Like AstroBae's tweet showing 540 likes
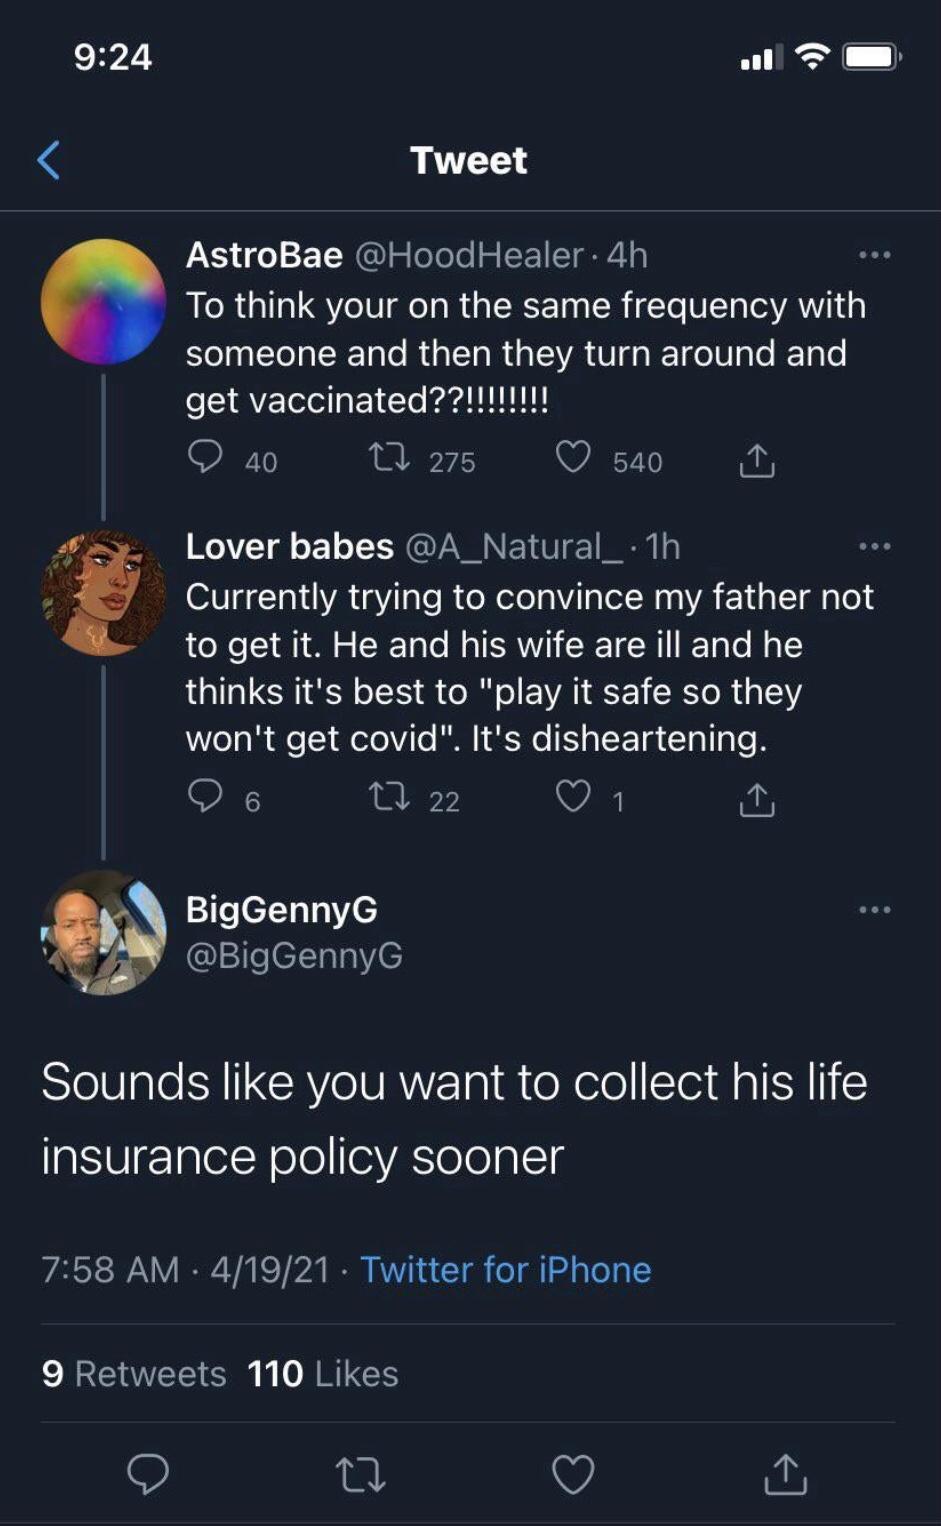The height and width of the screenshot is (1526, 941). [x=573, y=458]
